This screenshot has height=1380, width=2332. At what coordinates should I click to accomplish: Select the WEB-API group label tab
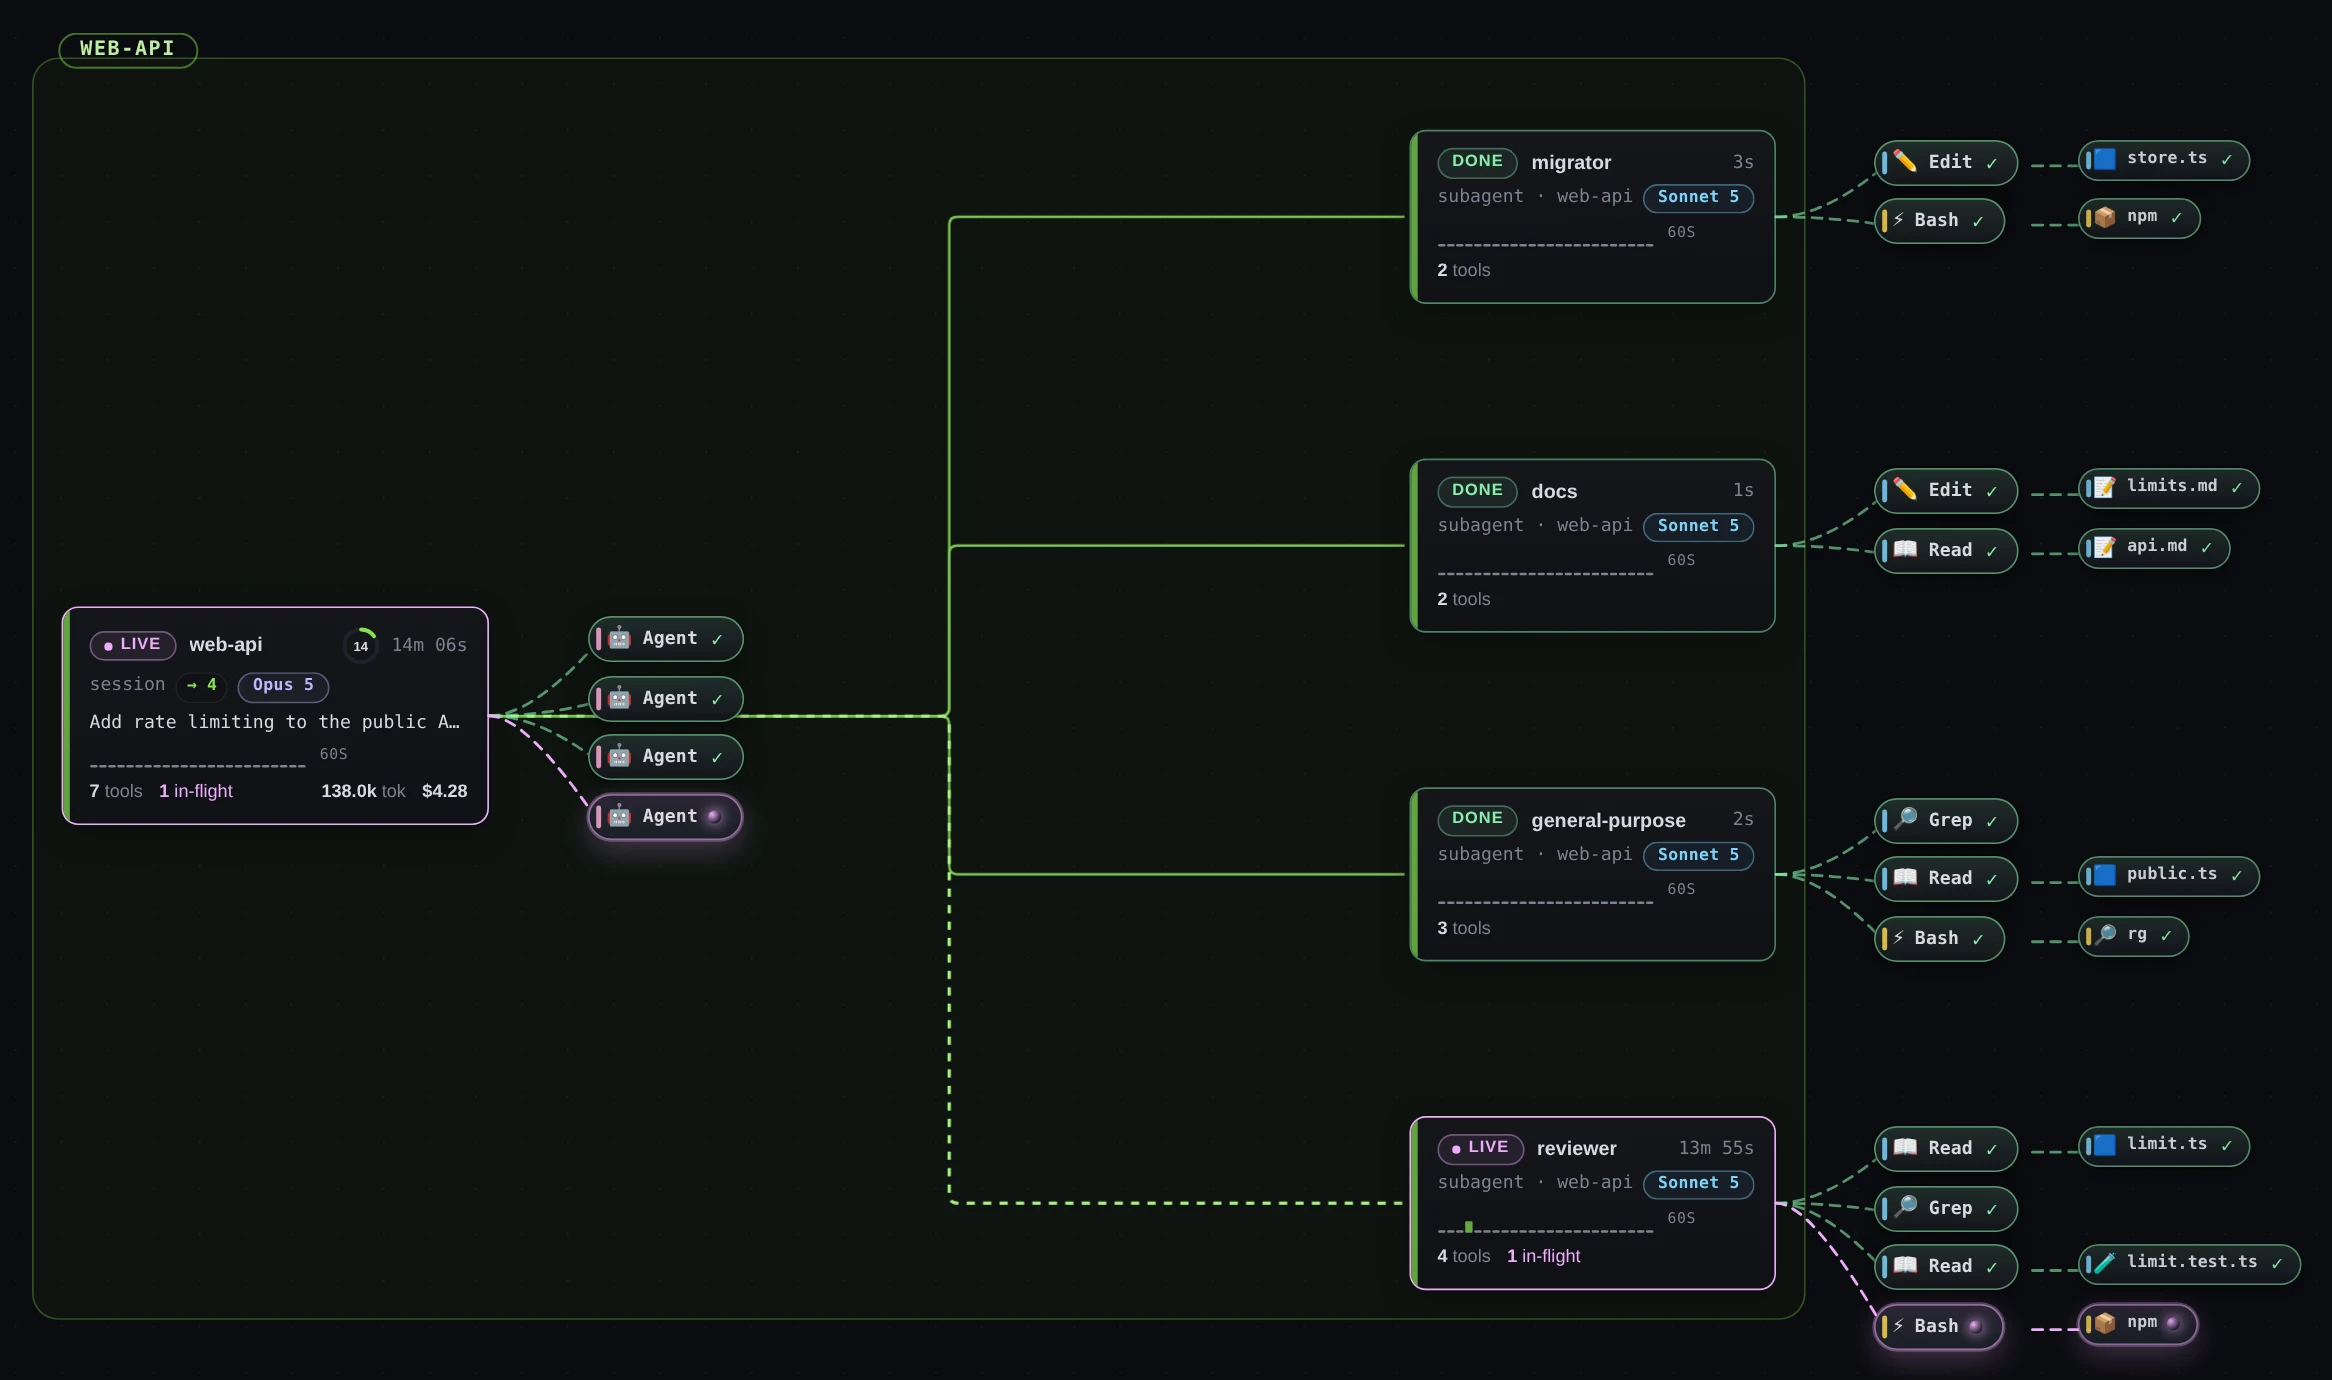pyautogui.click(x=127, y=49)
